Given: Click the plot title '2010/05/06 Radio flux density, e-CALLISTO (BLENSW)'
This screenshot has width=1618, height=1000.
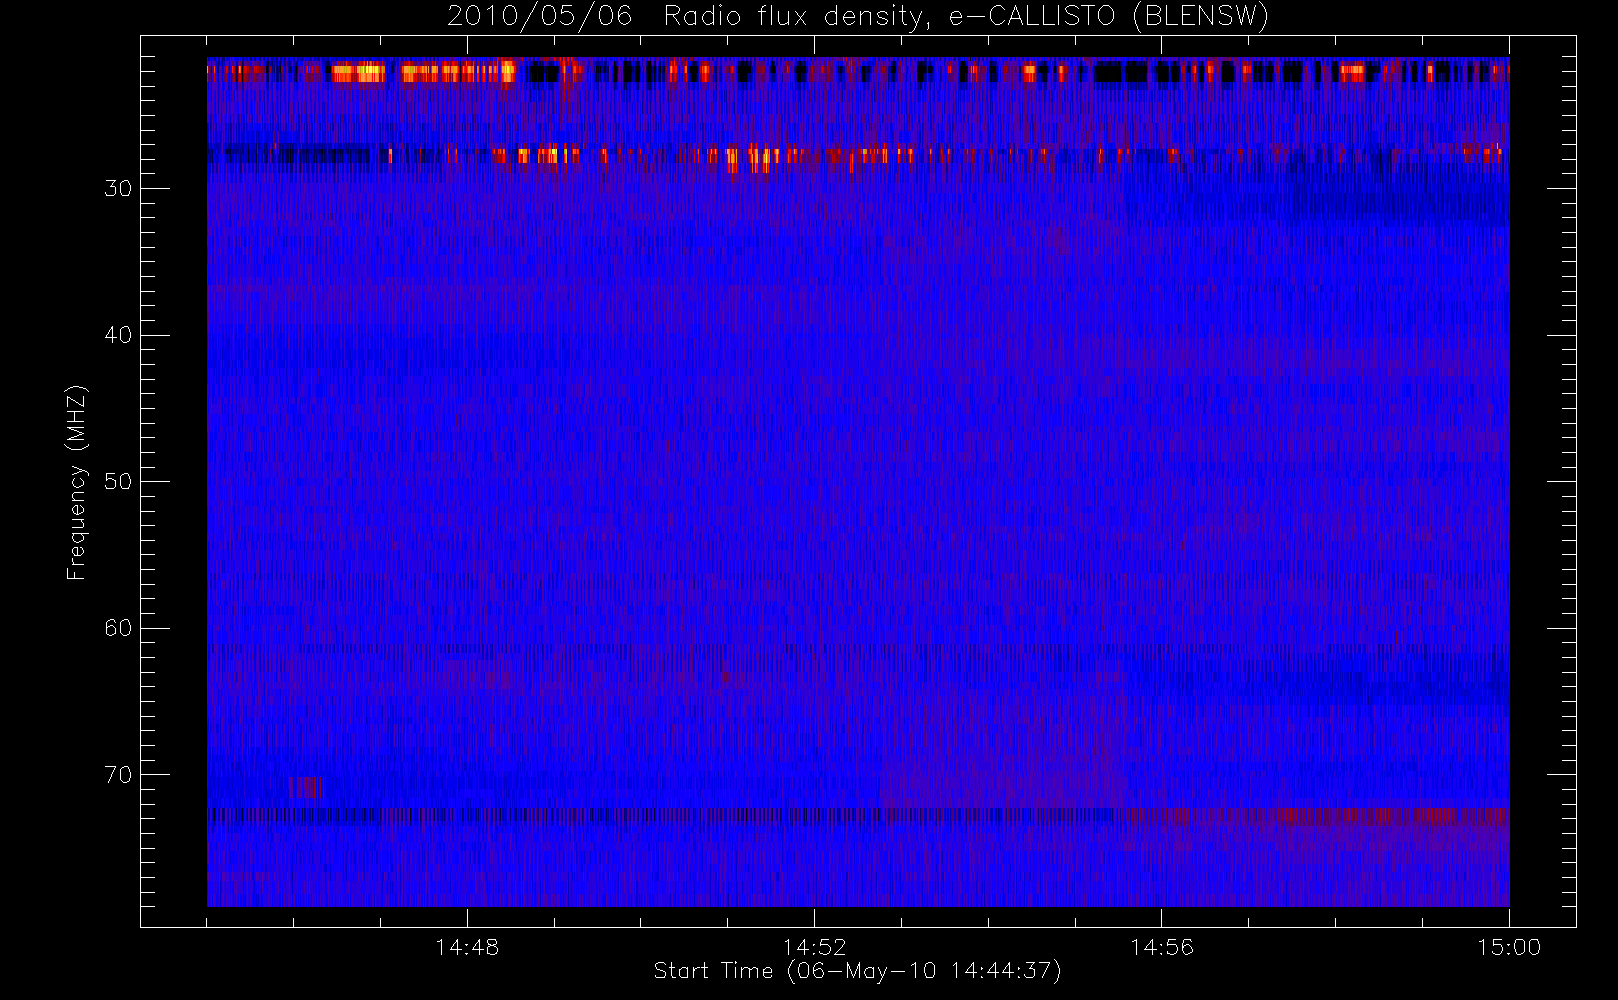Looking at the screenshot, I should point(857,17).
